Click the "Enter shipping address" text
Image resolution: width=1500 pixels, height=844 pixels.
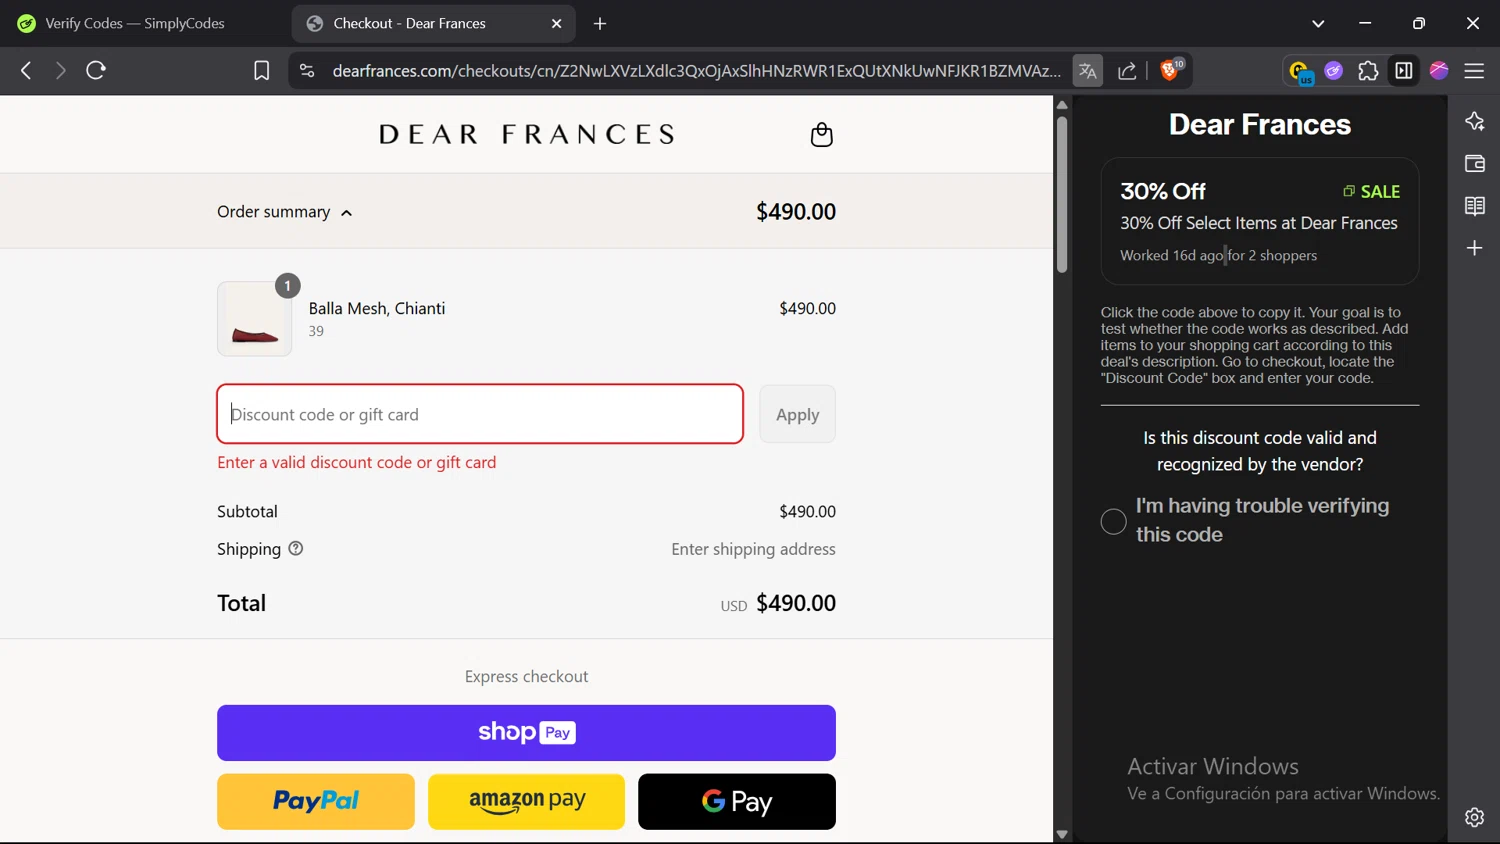pos(753,549)
